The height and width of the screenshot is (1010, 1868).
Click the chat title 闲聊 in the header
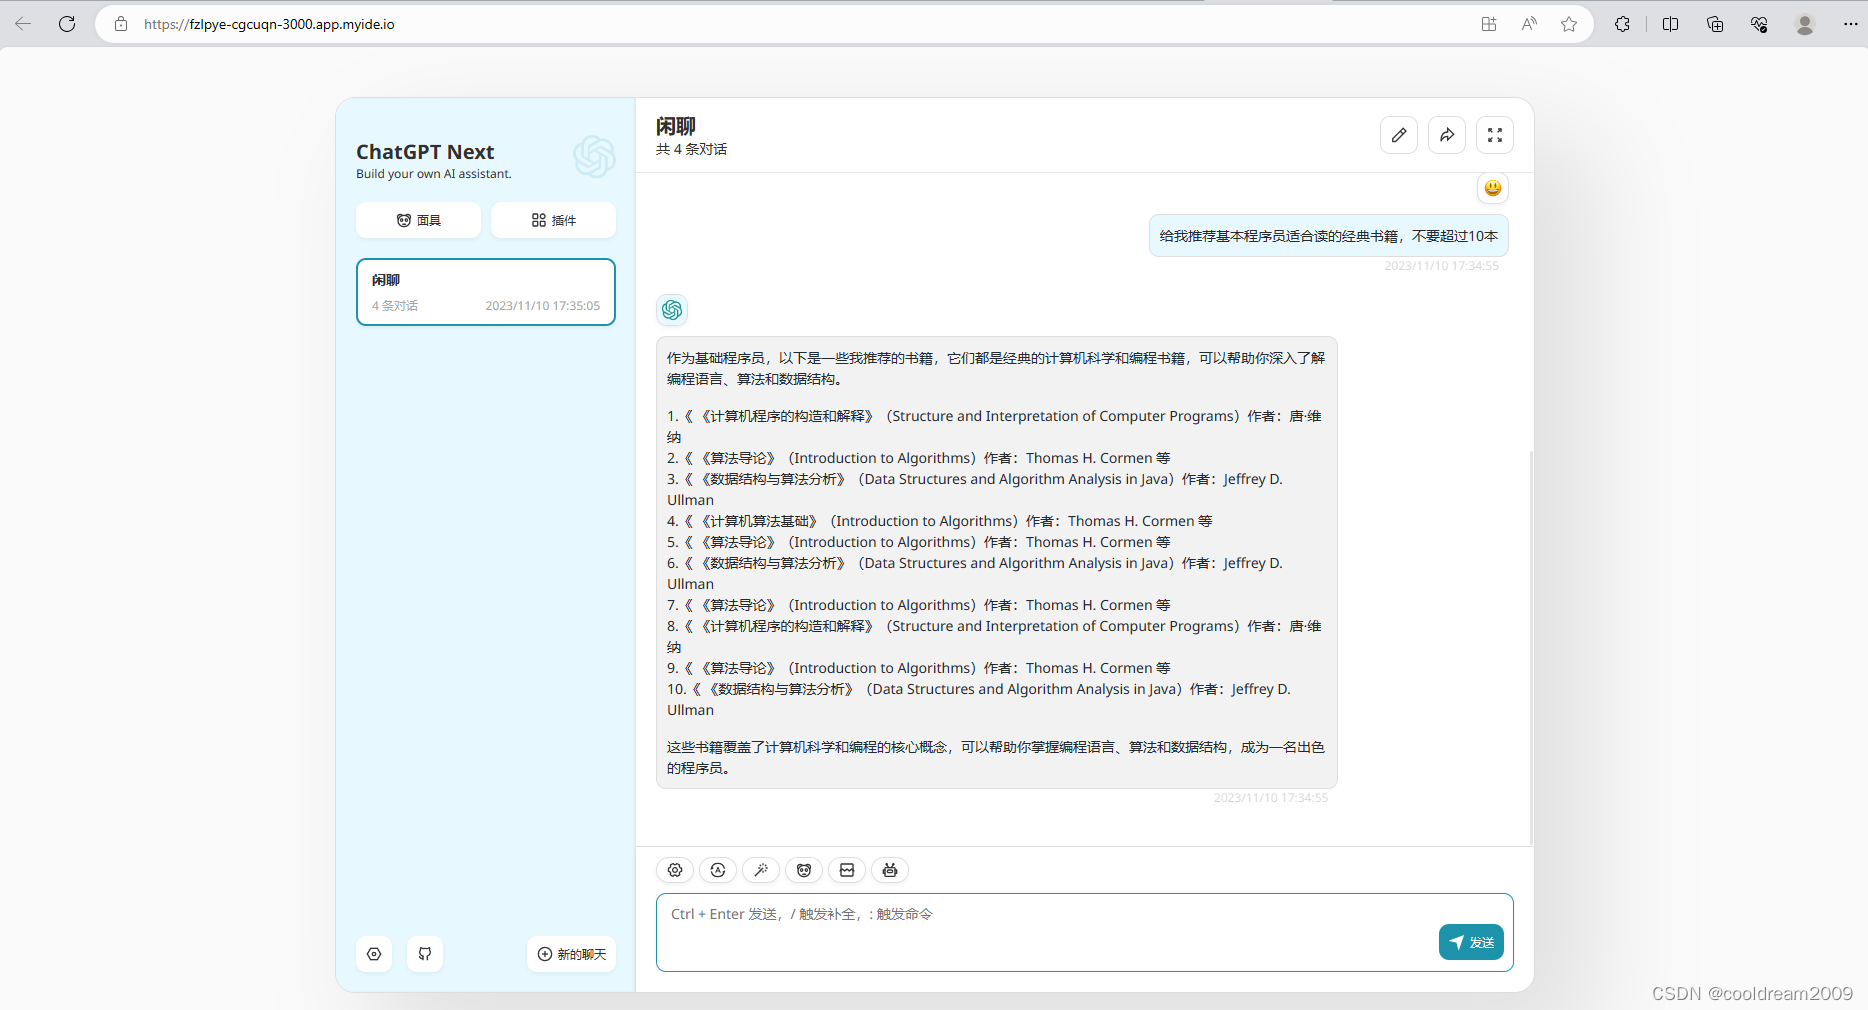point(675,126)
